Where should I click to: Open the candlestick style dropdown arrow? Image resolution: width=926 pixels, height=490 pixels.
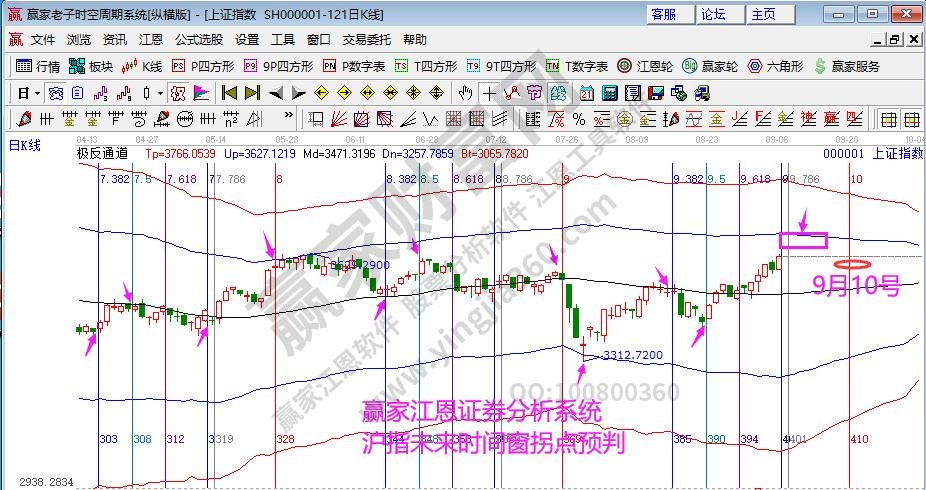(160, 93)
